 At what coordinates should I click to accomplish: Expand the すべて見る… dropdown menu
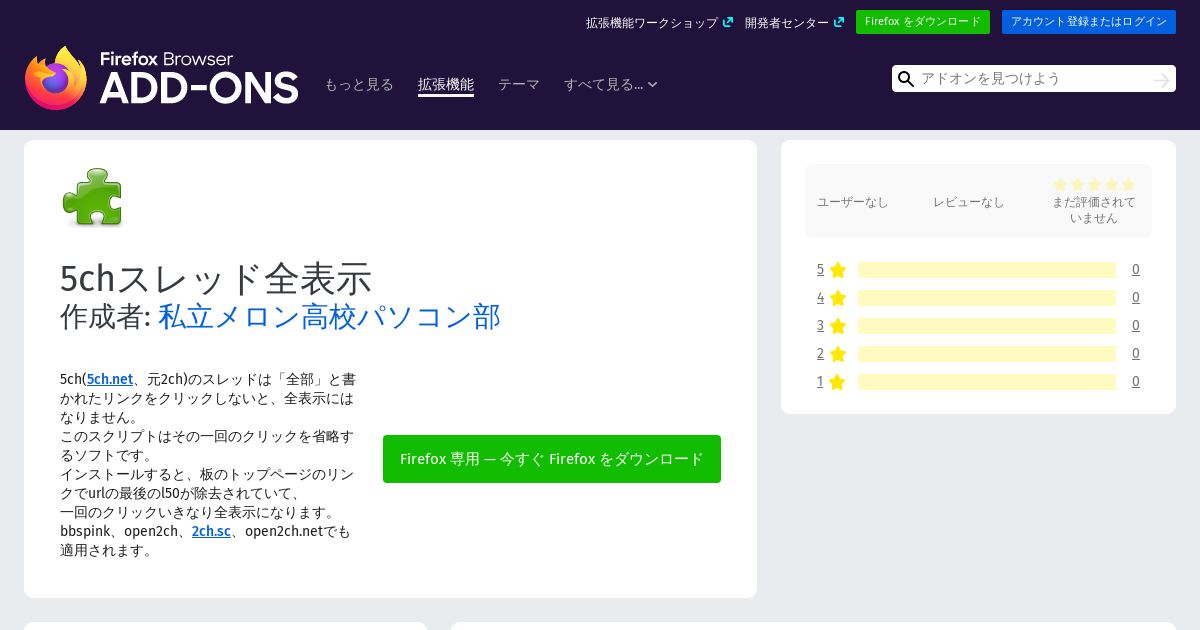(x=610, y=85)
